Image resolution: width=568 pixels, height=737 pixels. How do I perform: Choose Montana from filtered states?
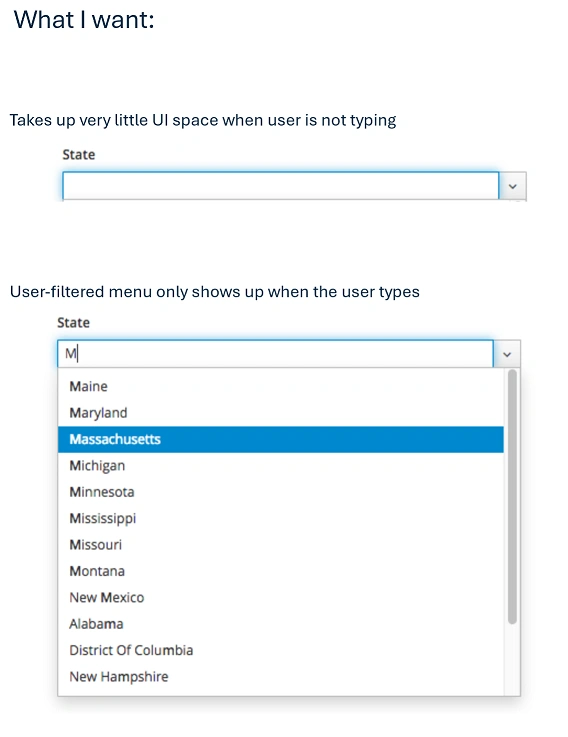tap(280, 571)
